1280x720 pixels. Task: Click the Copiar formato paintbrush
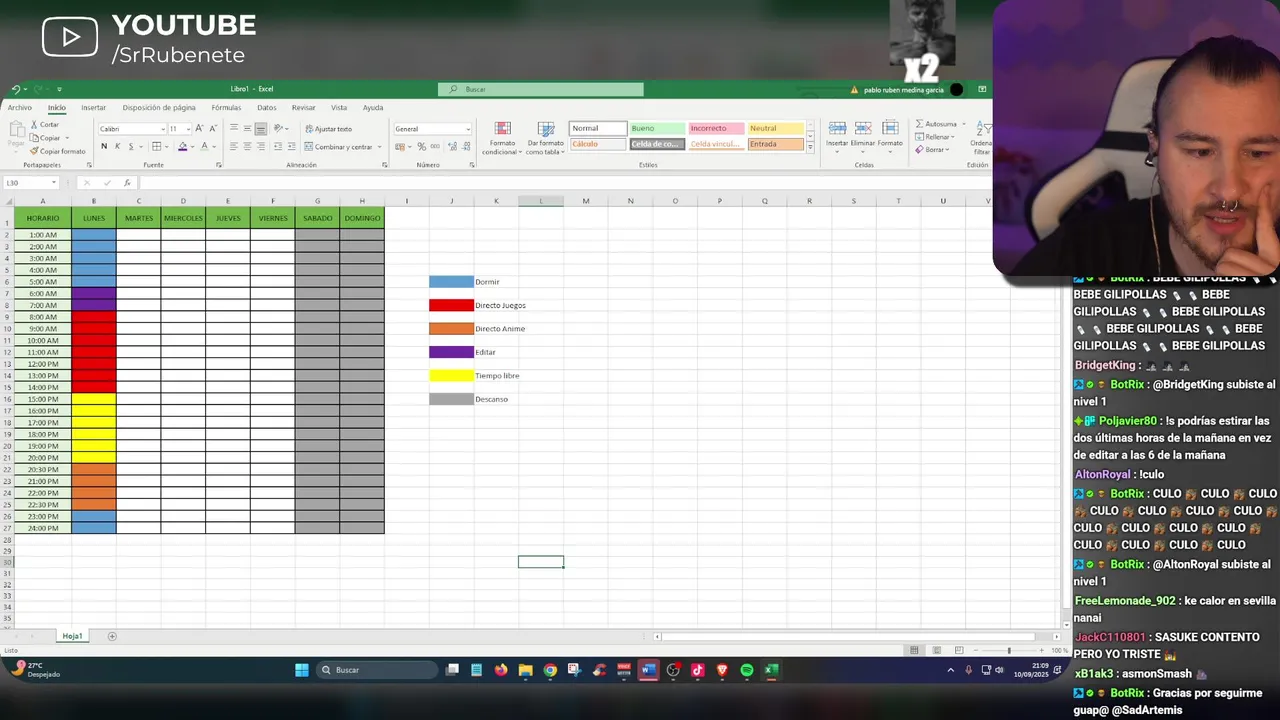(34, 151)
